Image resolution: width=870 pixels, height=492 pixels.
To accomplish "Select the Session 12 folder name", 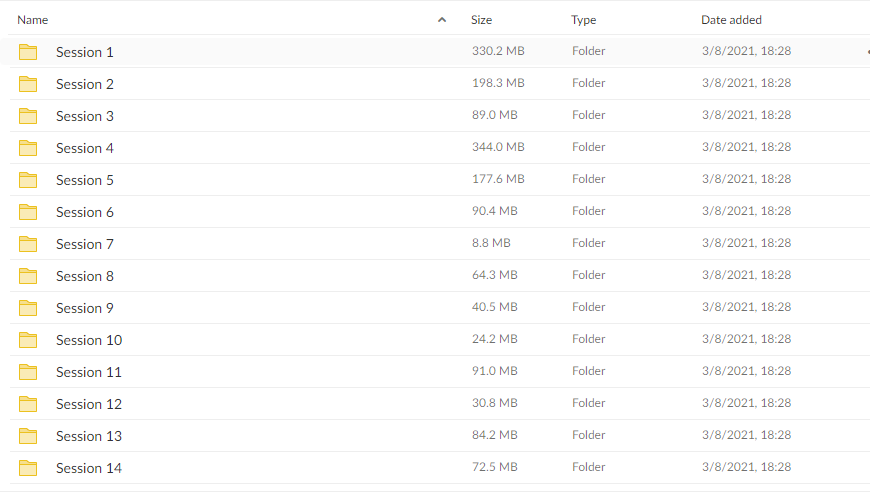I will coord(89,404).
